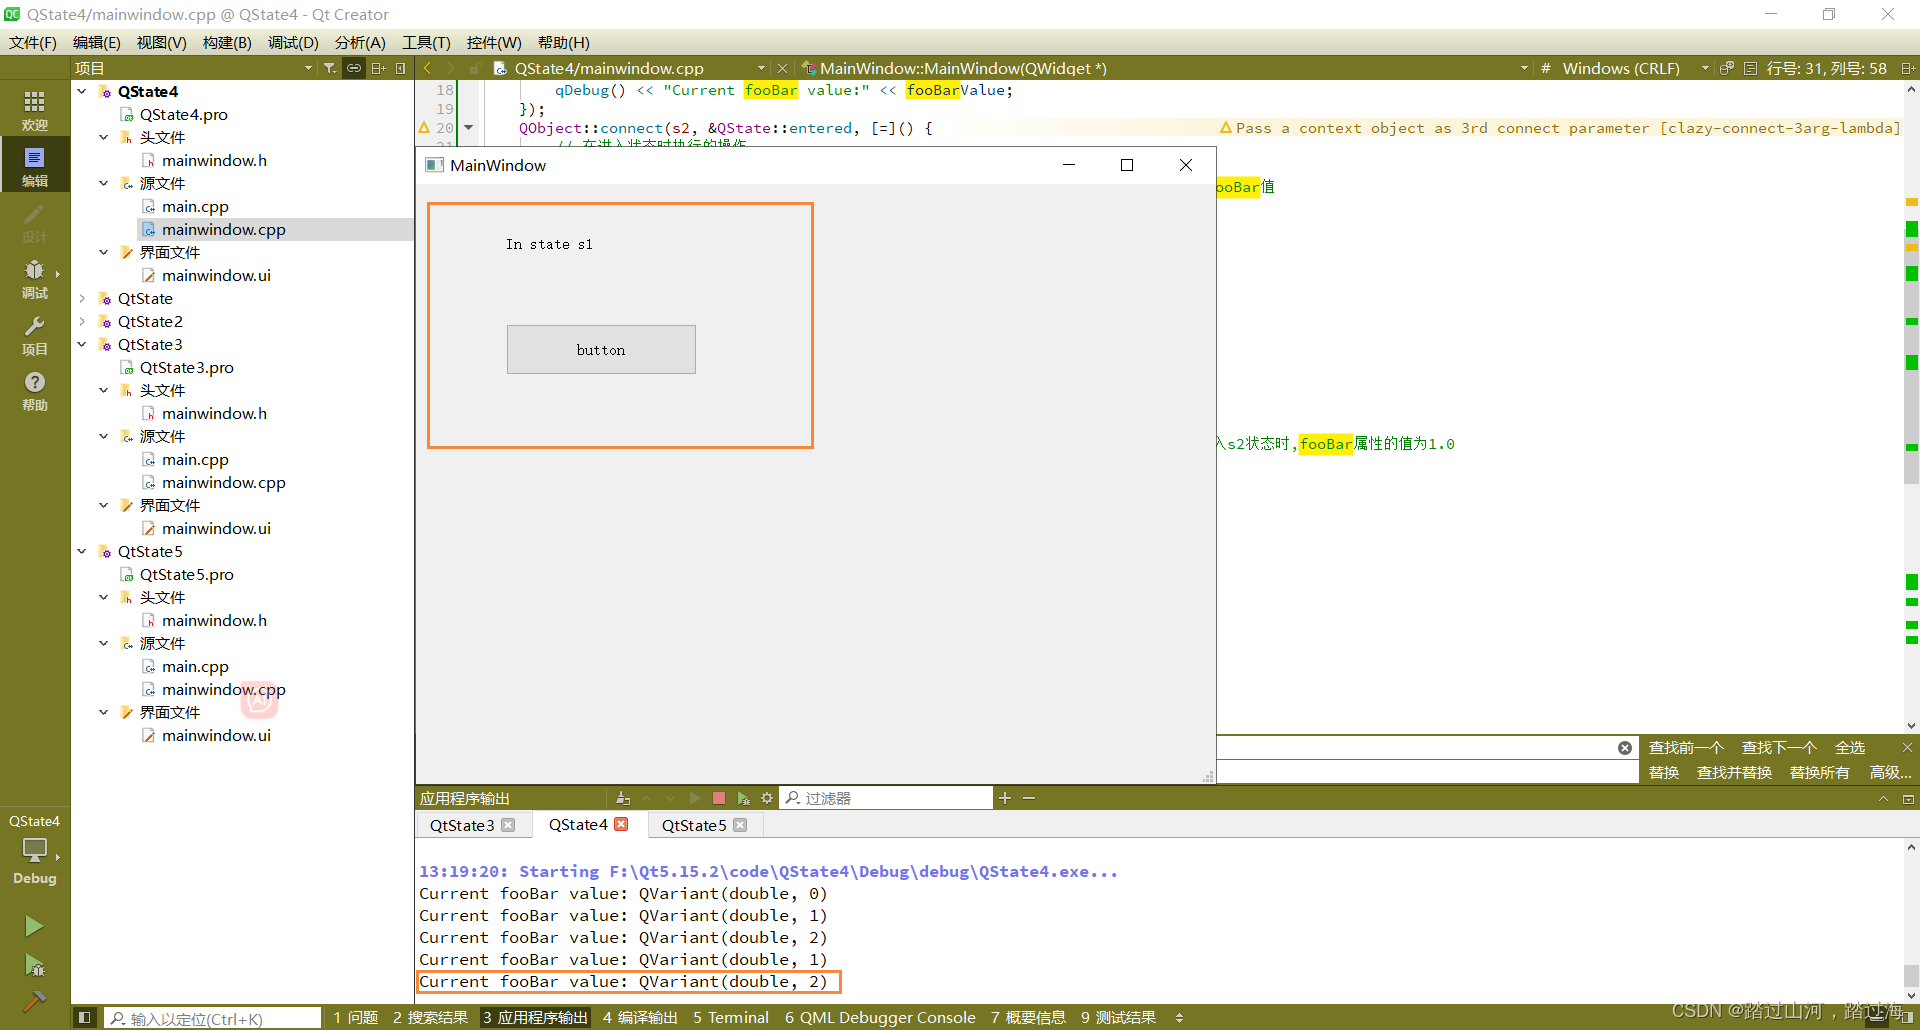1920x1030 pixels.
Task: Open the 帮助 (Help) mode
Action: pos(35,390)
